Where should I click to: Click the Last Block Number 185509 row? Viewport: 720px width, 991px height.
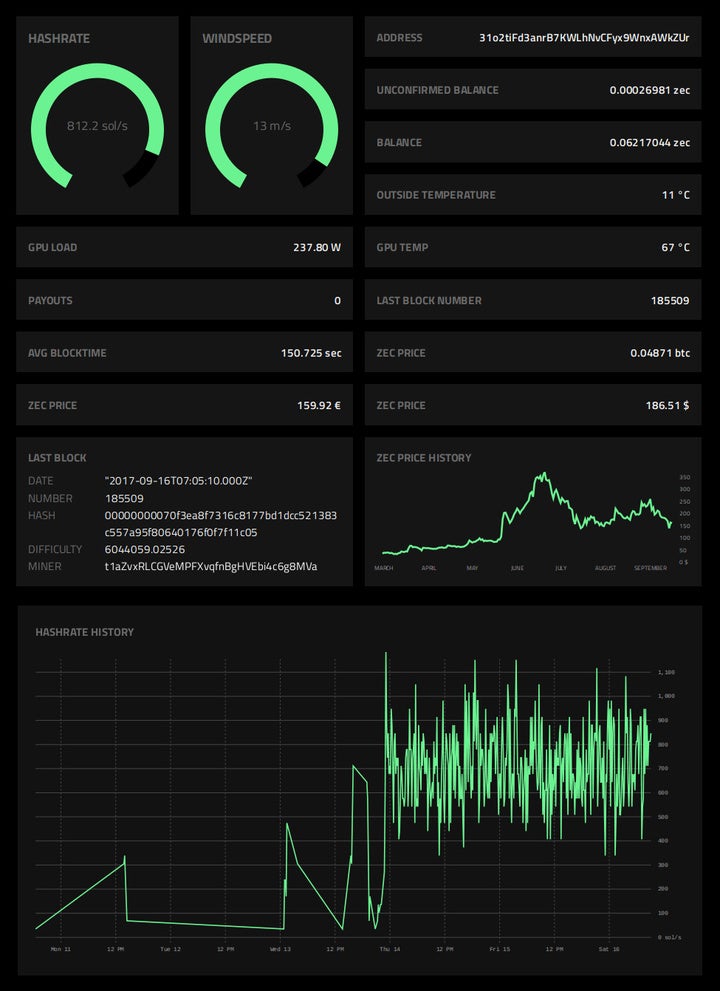[533, 300]
